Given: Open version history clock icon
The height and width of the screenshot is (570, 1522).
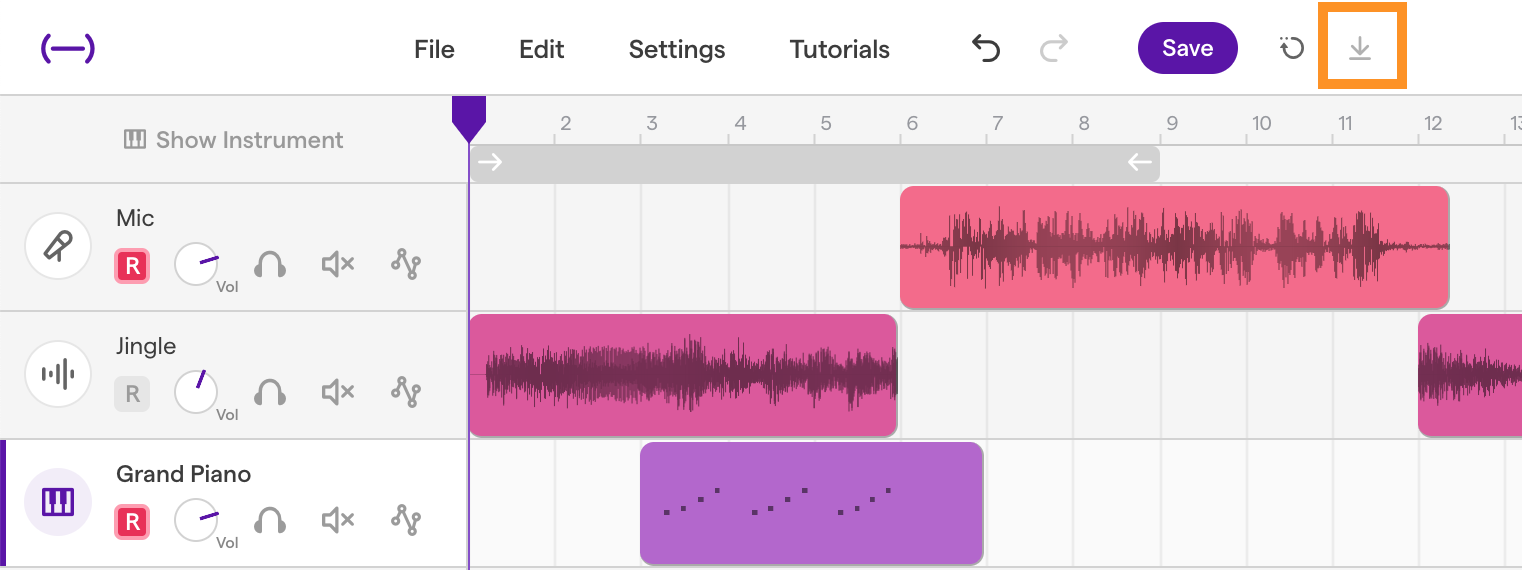Looking at the screenshot, I should tap(1292, 48).
